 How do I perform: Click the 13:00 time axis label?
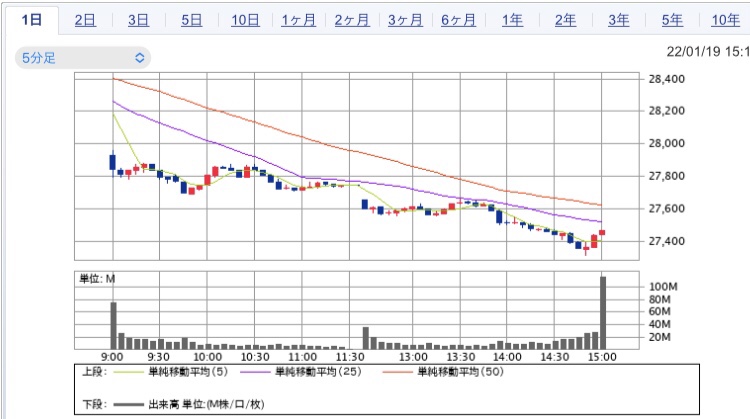pyautogui.click(x=413, y=357)
